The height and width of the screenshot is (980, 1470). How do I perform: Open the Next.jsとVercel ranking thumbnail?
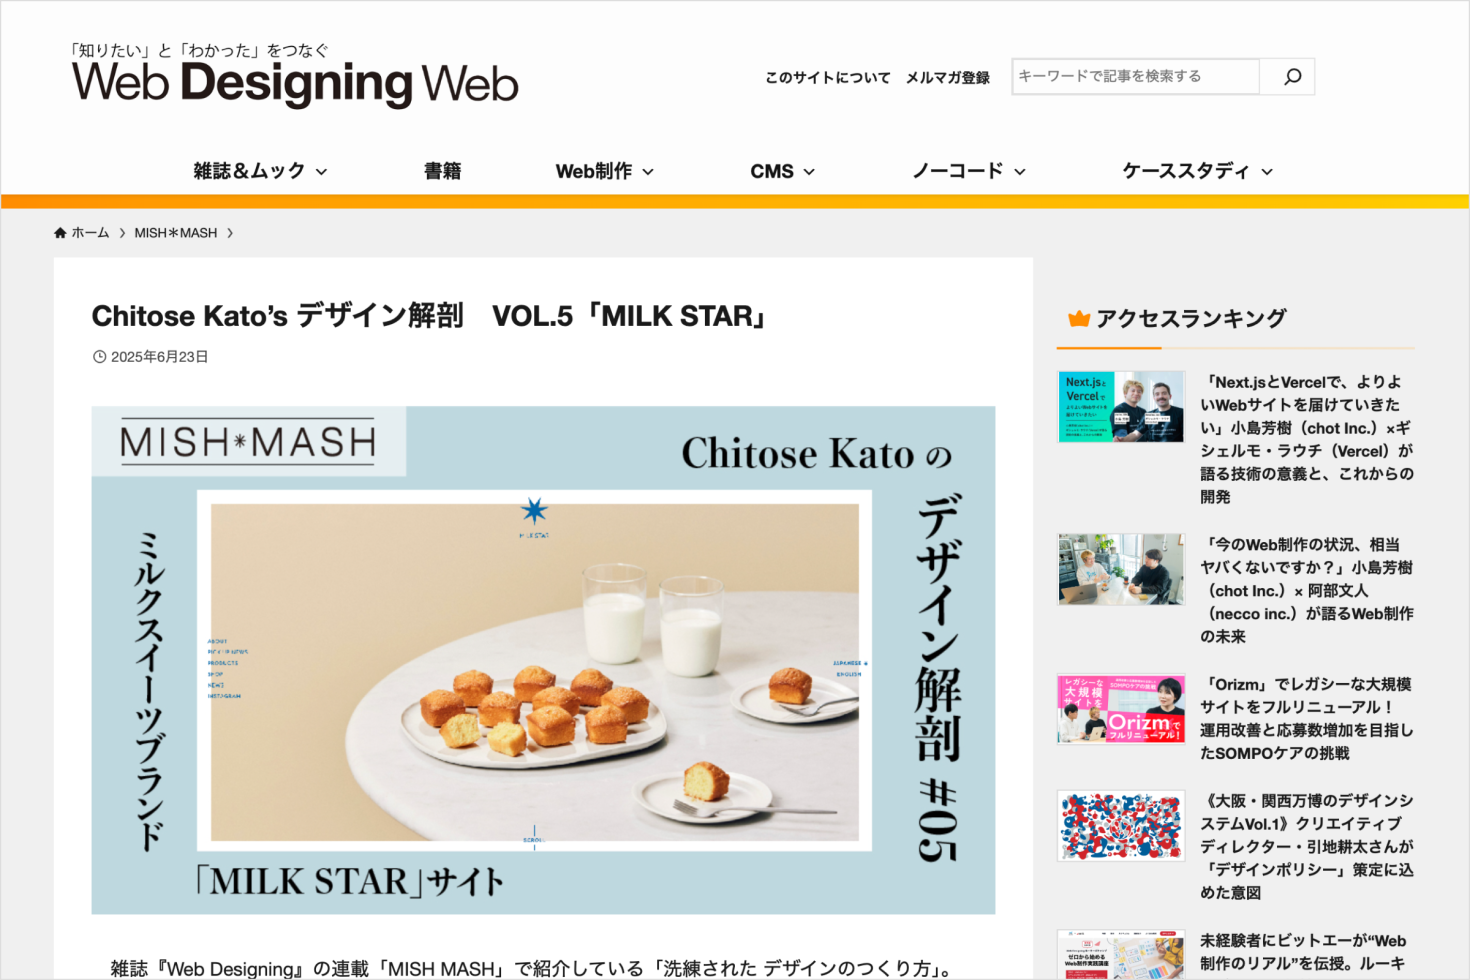1121,407
